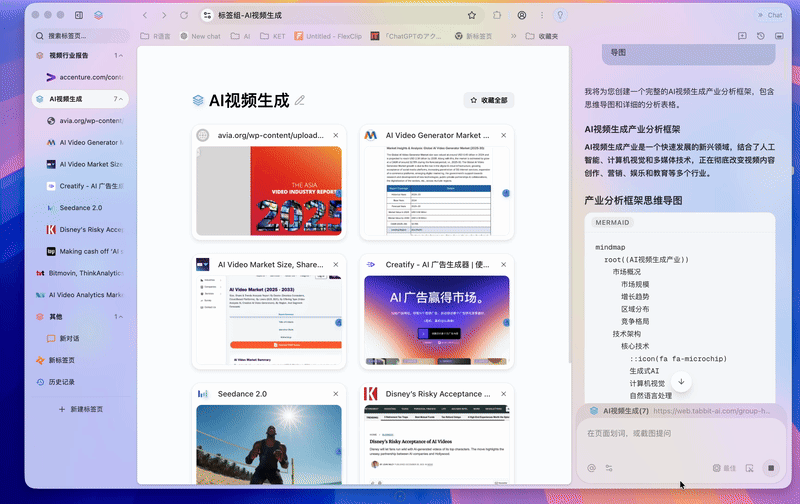This screenshot has width=800, height=504.
Task: Open the three-dot browser menu
Action: tap(542, 15)
